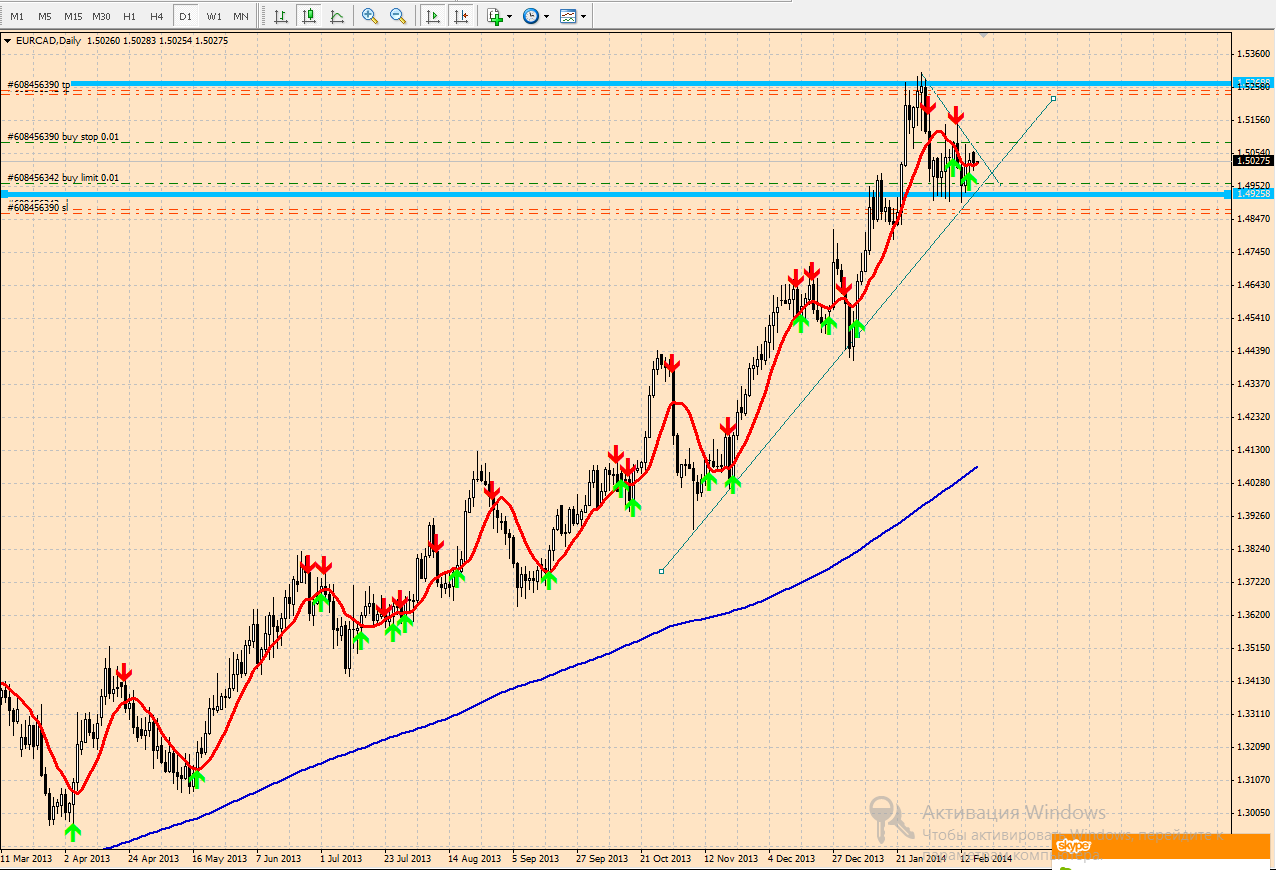Select the '#608456390 sl' order label
The width and height of the screenshot is (1276, 870).
(38, 207)
